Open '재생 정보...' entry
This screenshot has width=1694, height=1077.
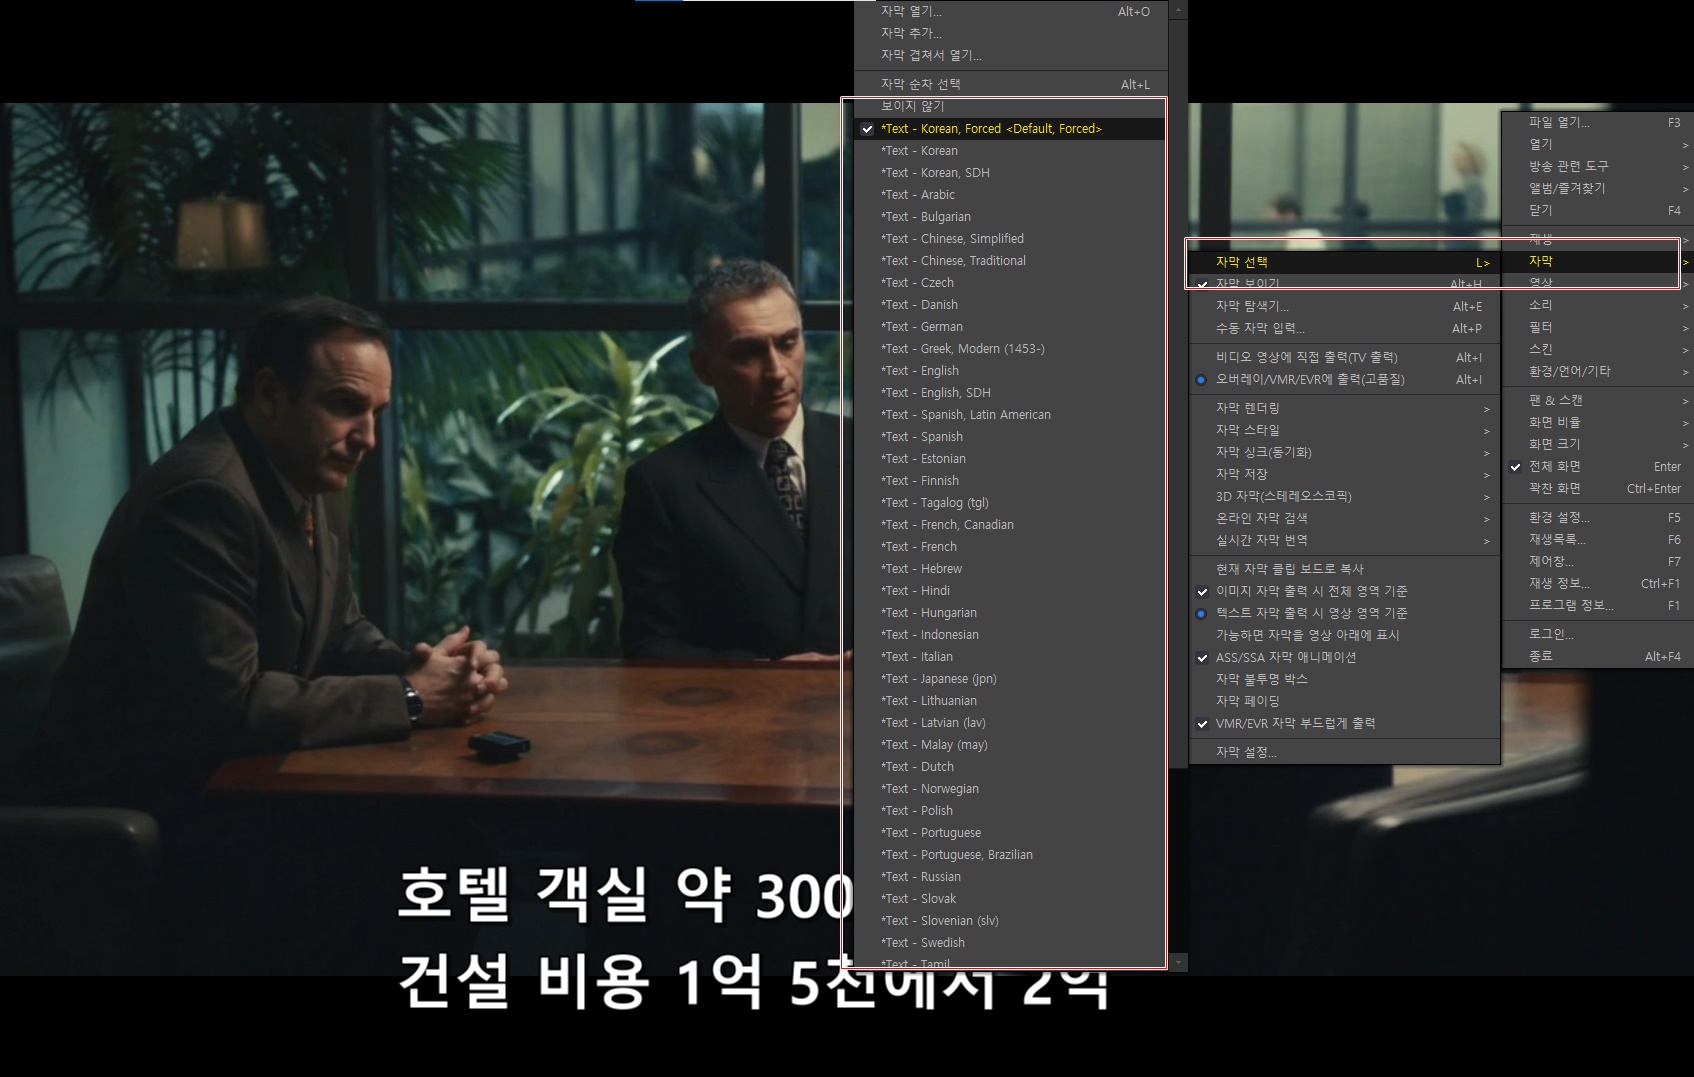pyautogui.click(x=1597, y=583)
